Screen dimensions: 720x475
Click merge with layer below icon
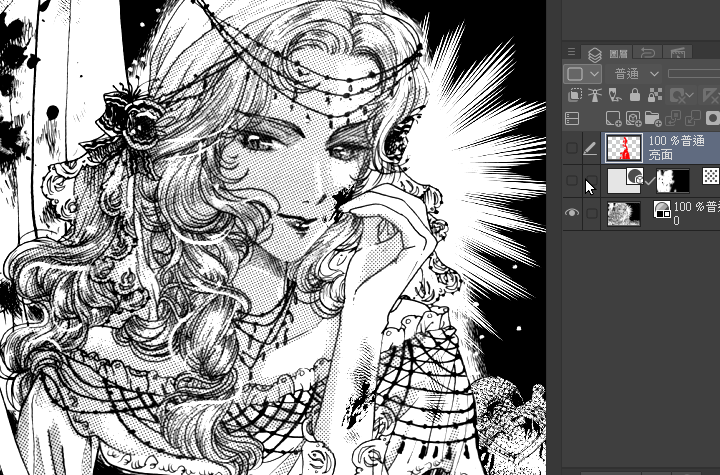click(692, 119)
